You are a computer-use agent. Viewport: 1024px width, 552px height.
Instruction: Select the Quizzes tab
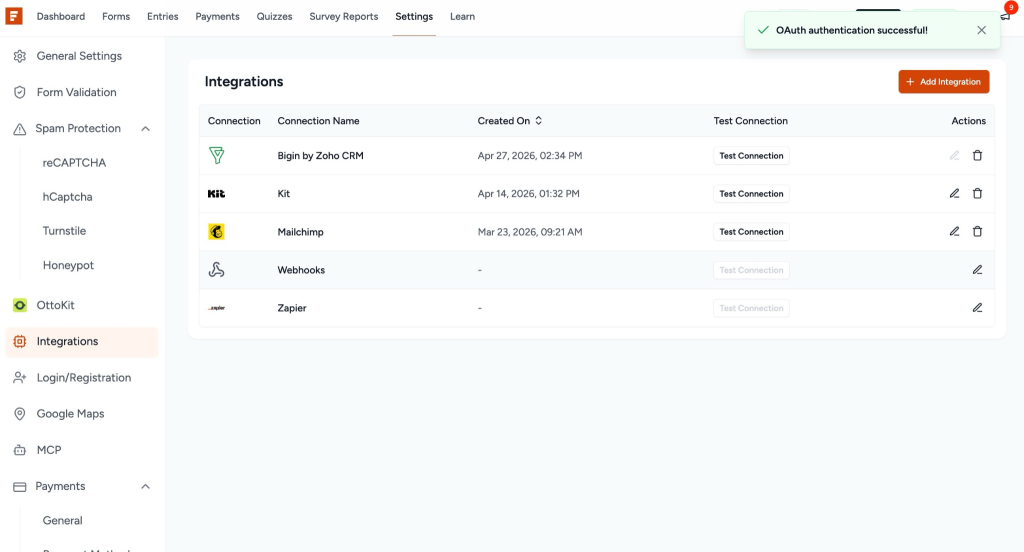[274, 16]
